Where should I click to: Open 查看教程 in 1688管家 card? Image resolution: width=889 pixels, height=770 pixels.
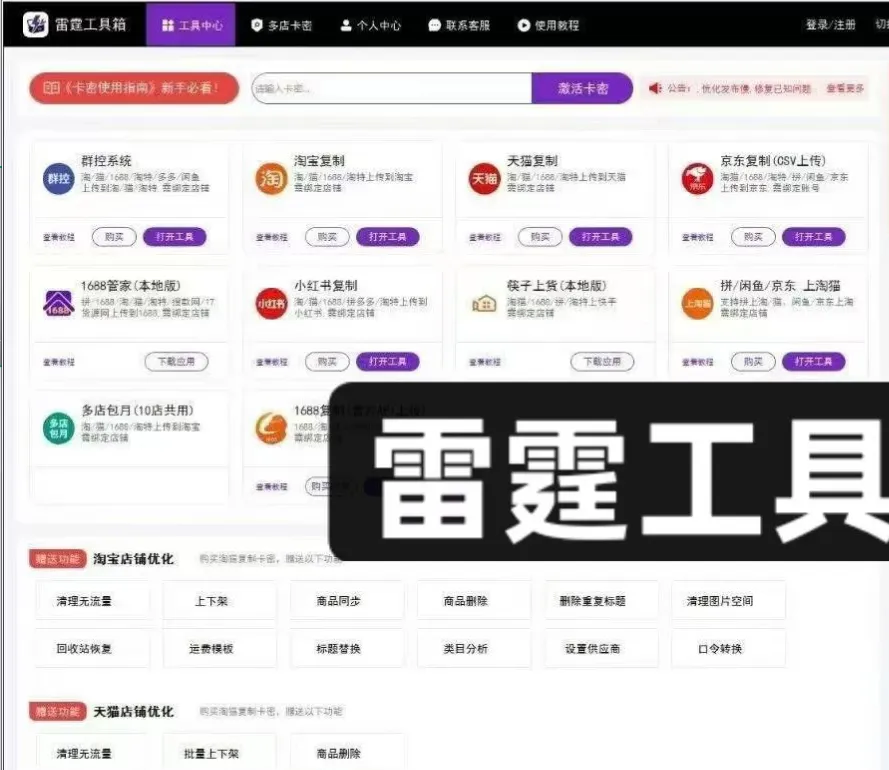[59, 362]
